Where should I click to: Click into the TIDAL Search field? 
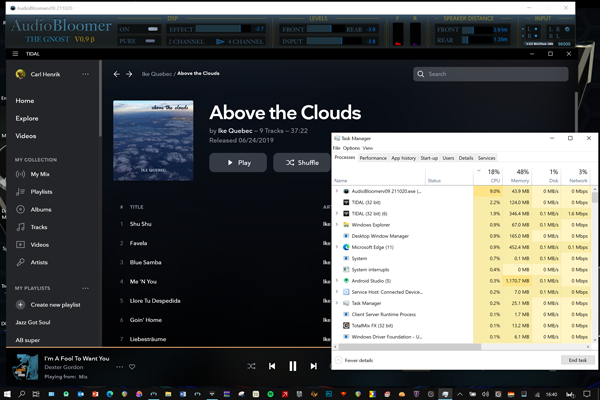point(491,74)
